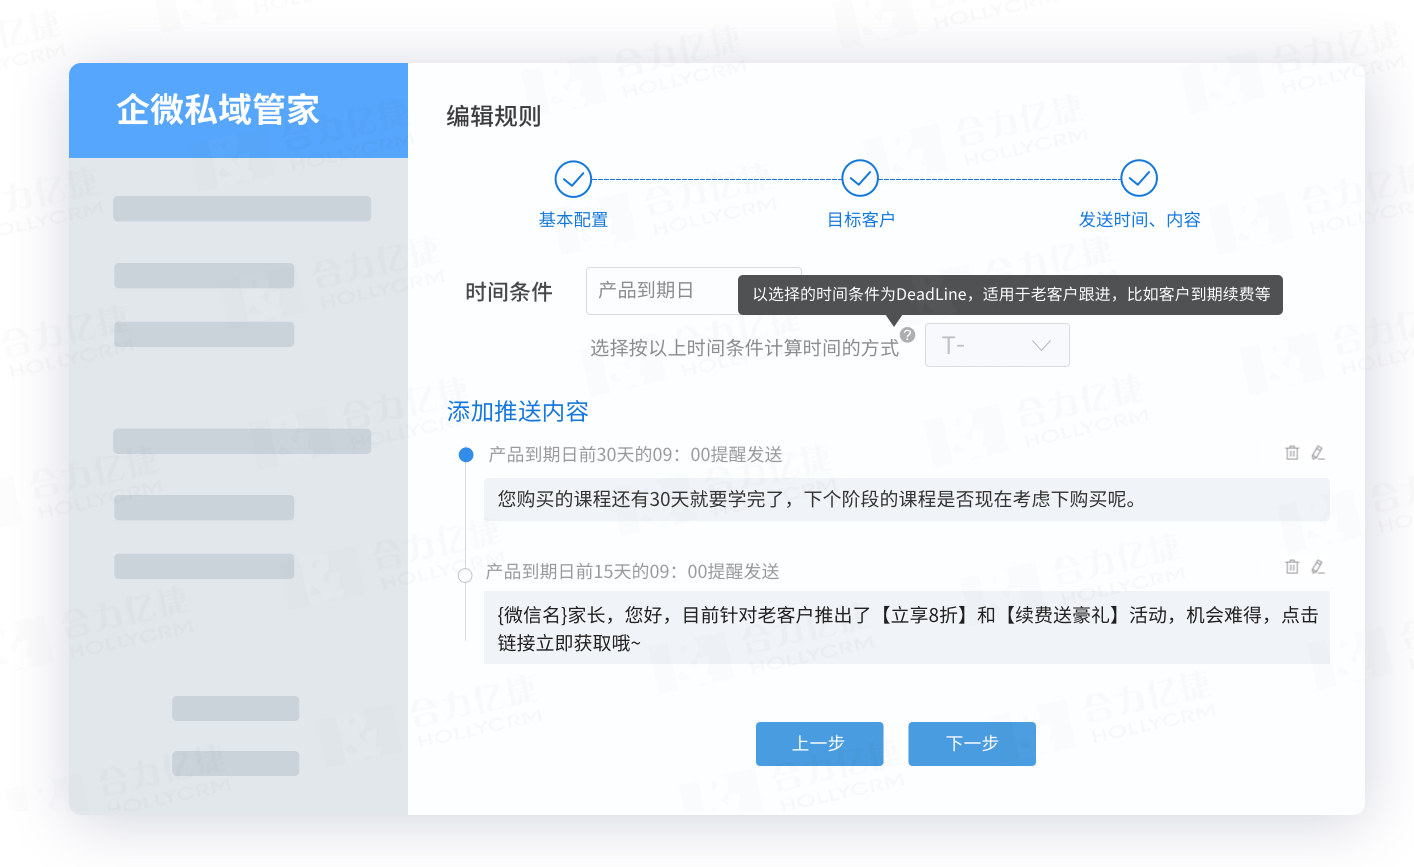Click the 企微私域管家 sidebar header
Image resolution: width=1414 pixels, height=867 pixels.
click(238, 110)
